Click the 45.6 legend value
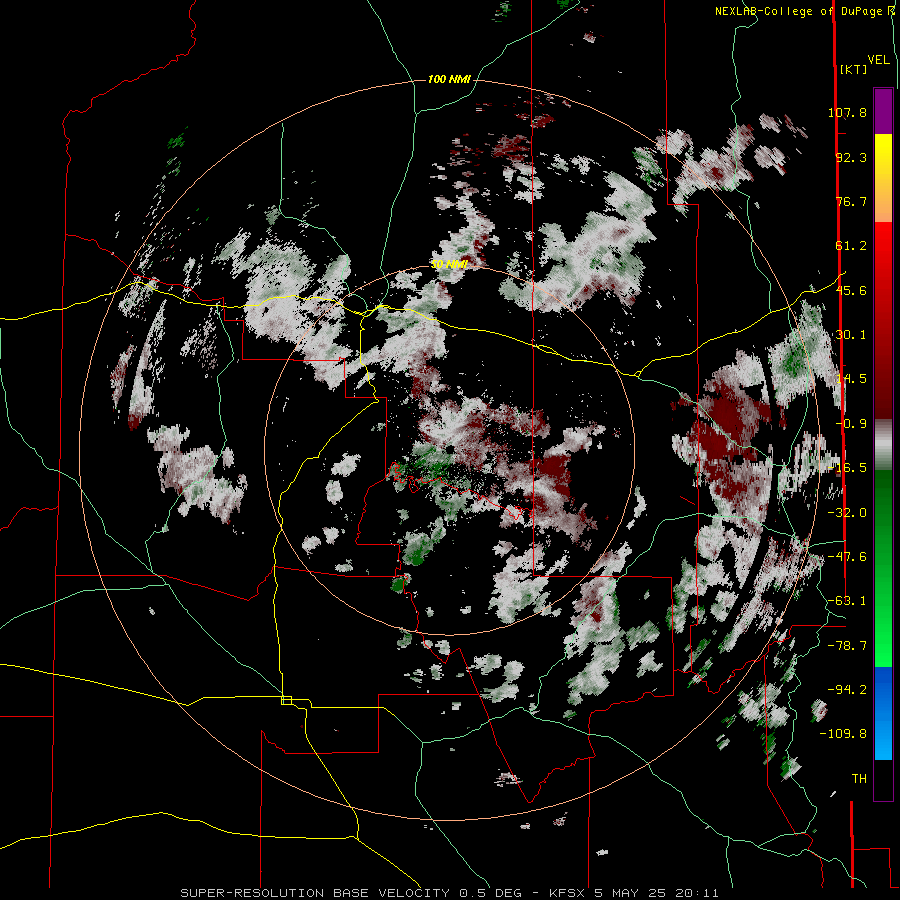 (851, 290)
